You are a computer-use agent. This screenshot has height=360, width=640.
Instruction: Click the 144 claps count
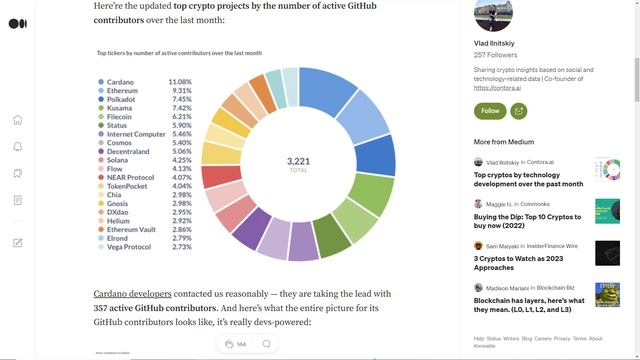[241, 344]
